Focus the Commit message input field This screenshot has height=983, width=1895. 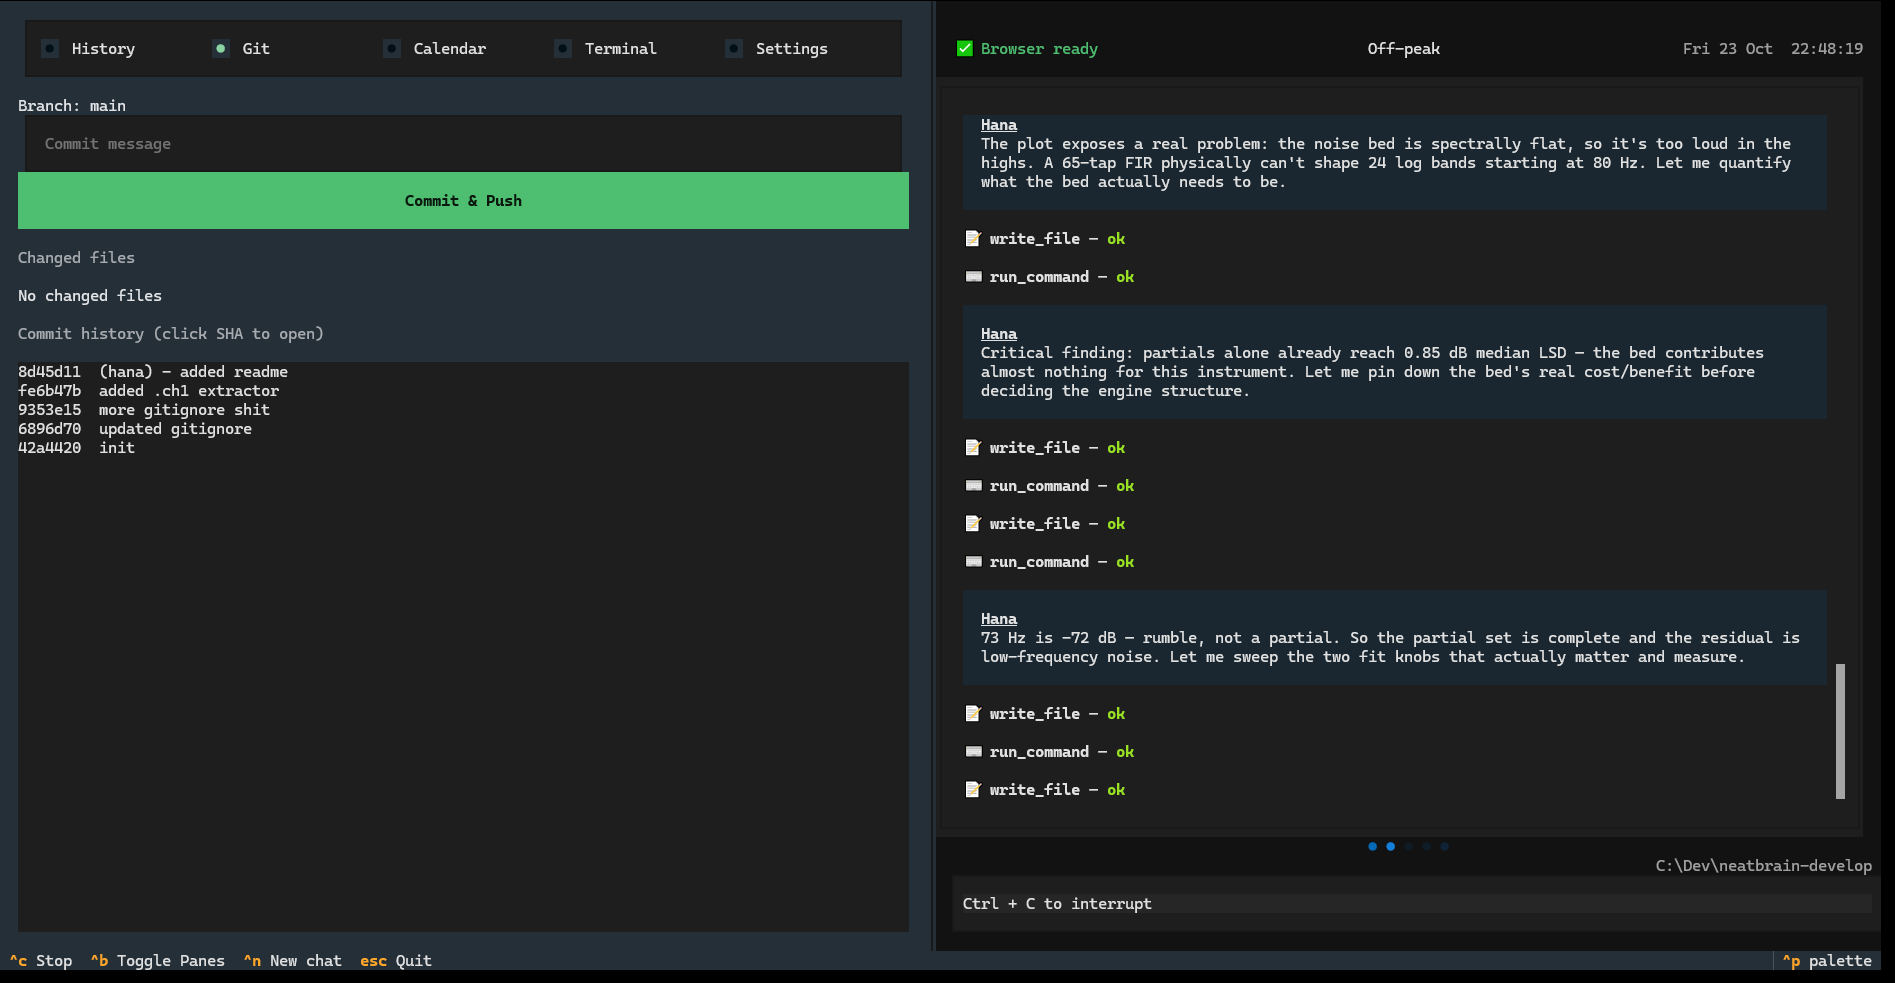463,144
